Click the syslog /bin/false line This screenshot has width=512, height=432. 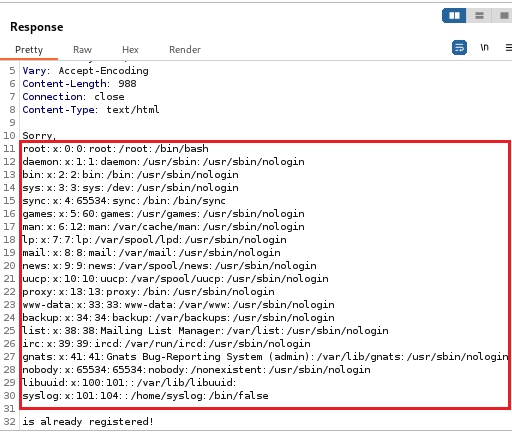click(145, 396)
